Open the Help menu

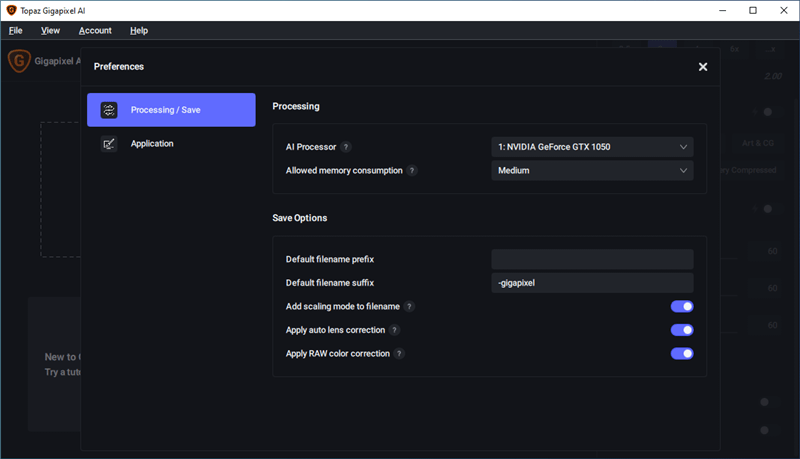pos(139,31)
